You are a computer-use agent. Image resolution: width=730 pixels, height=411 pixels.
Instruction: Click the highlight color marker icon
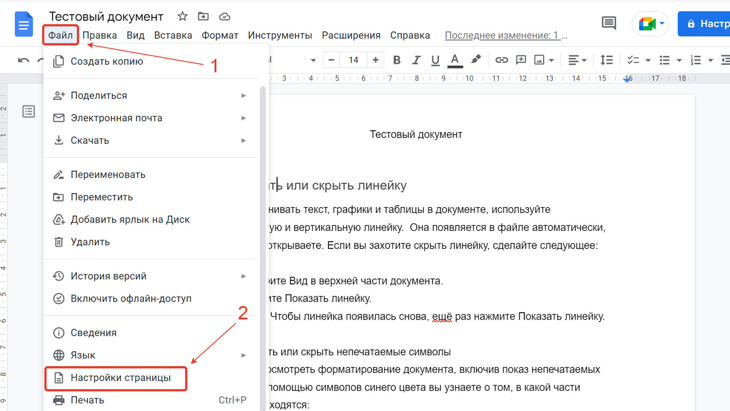click(475, 60)
